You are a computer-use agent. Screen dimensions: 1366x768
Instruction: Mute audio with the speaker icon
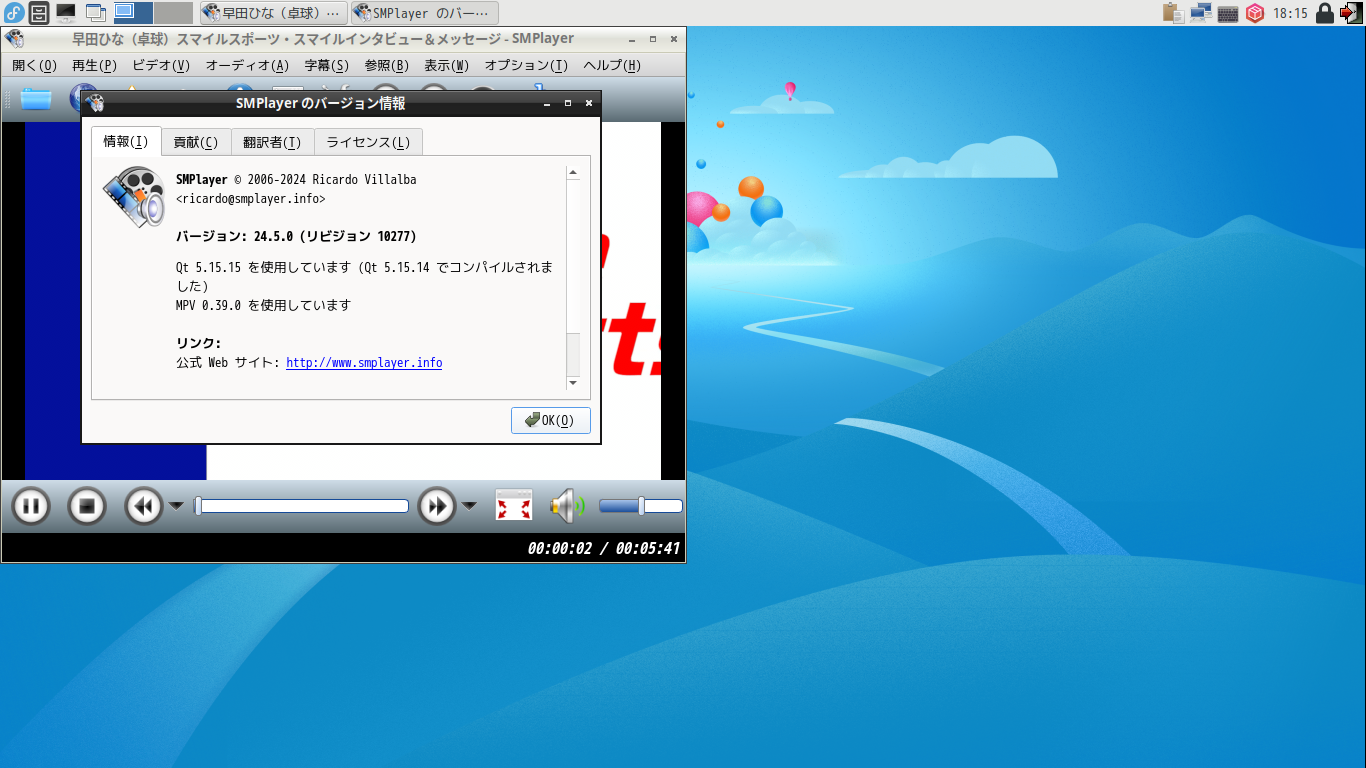click(x=567, y=506)
